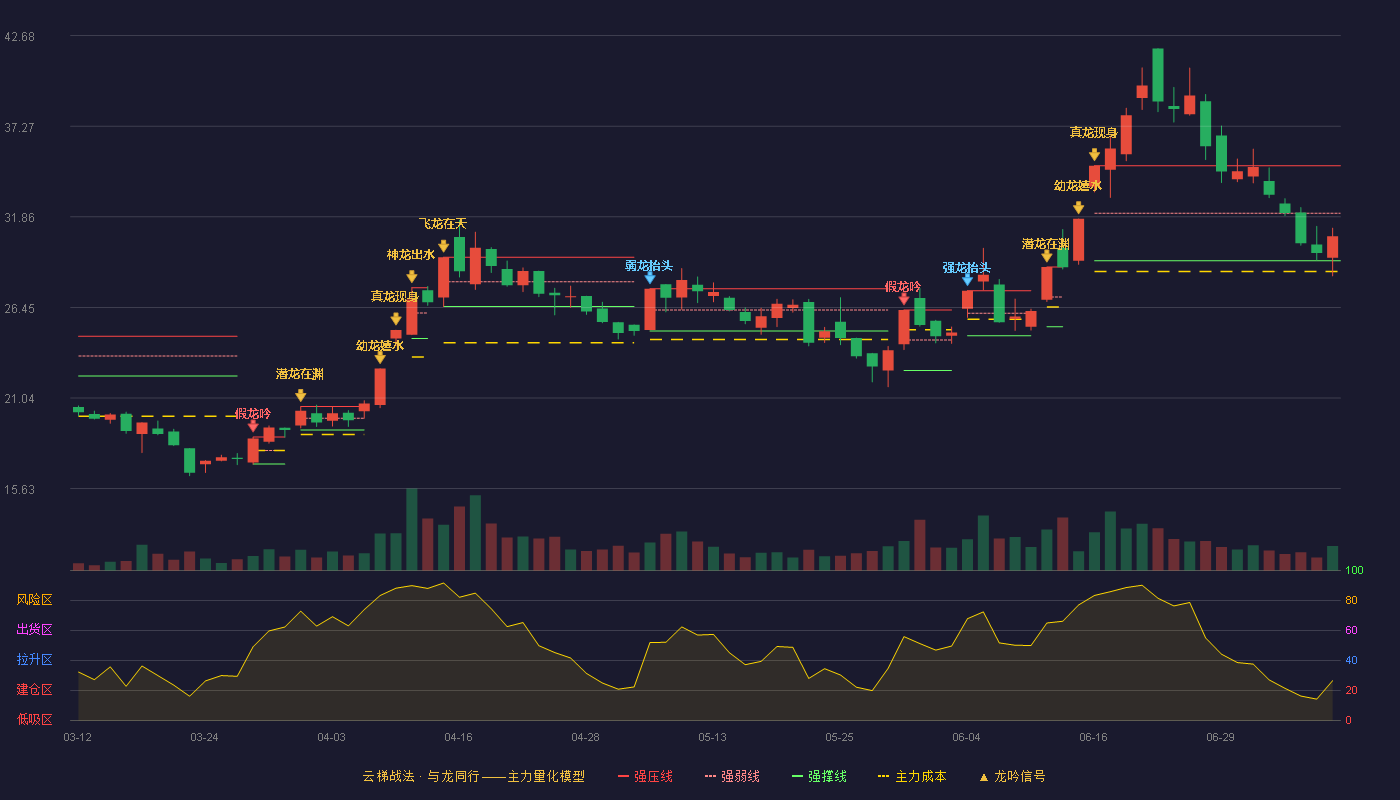Select the June 强龙抬头 blue arrow
Image resolution: width=1400 pixels, height=800 pixels.
967,280
